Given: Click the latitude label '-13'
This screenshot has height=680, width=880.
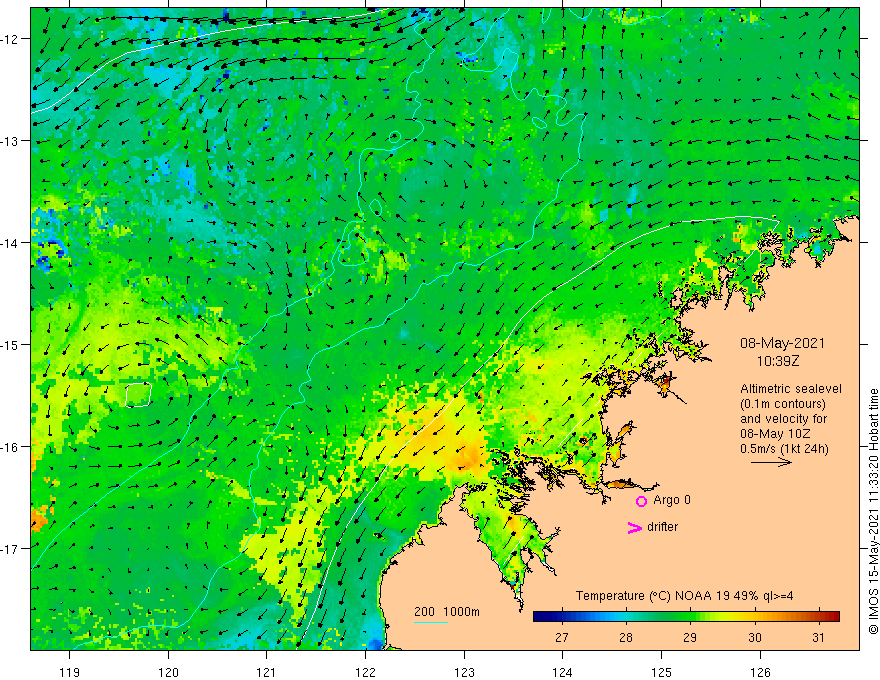Looking at the screenshot, I should tap(10, 141).
